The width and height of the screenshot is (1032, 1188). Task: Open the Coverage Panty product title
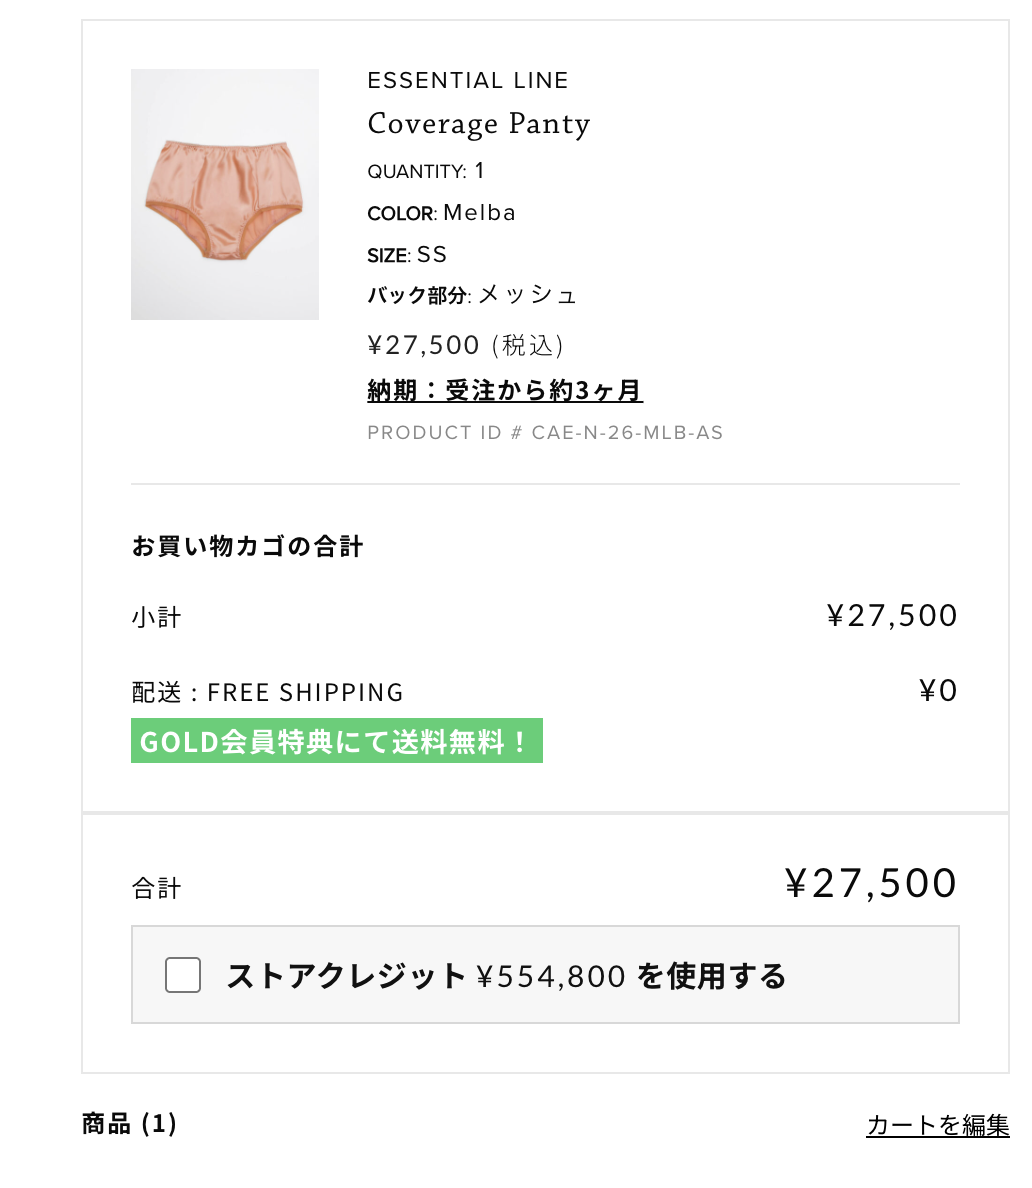click(478, 123)
